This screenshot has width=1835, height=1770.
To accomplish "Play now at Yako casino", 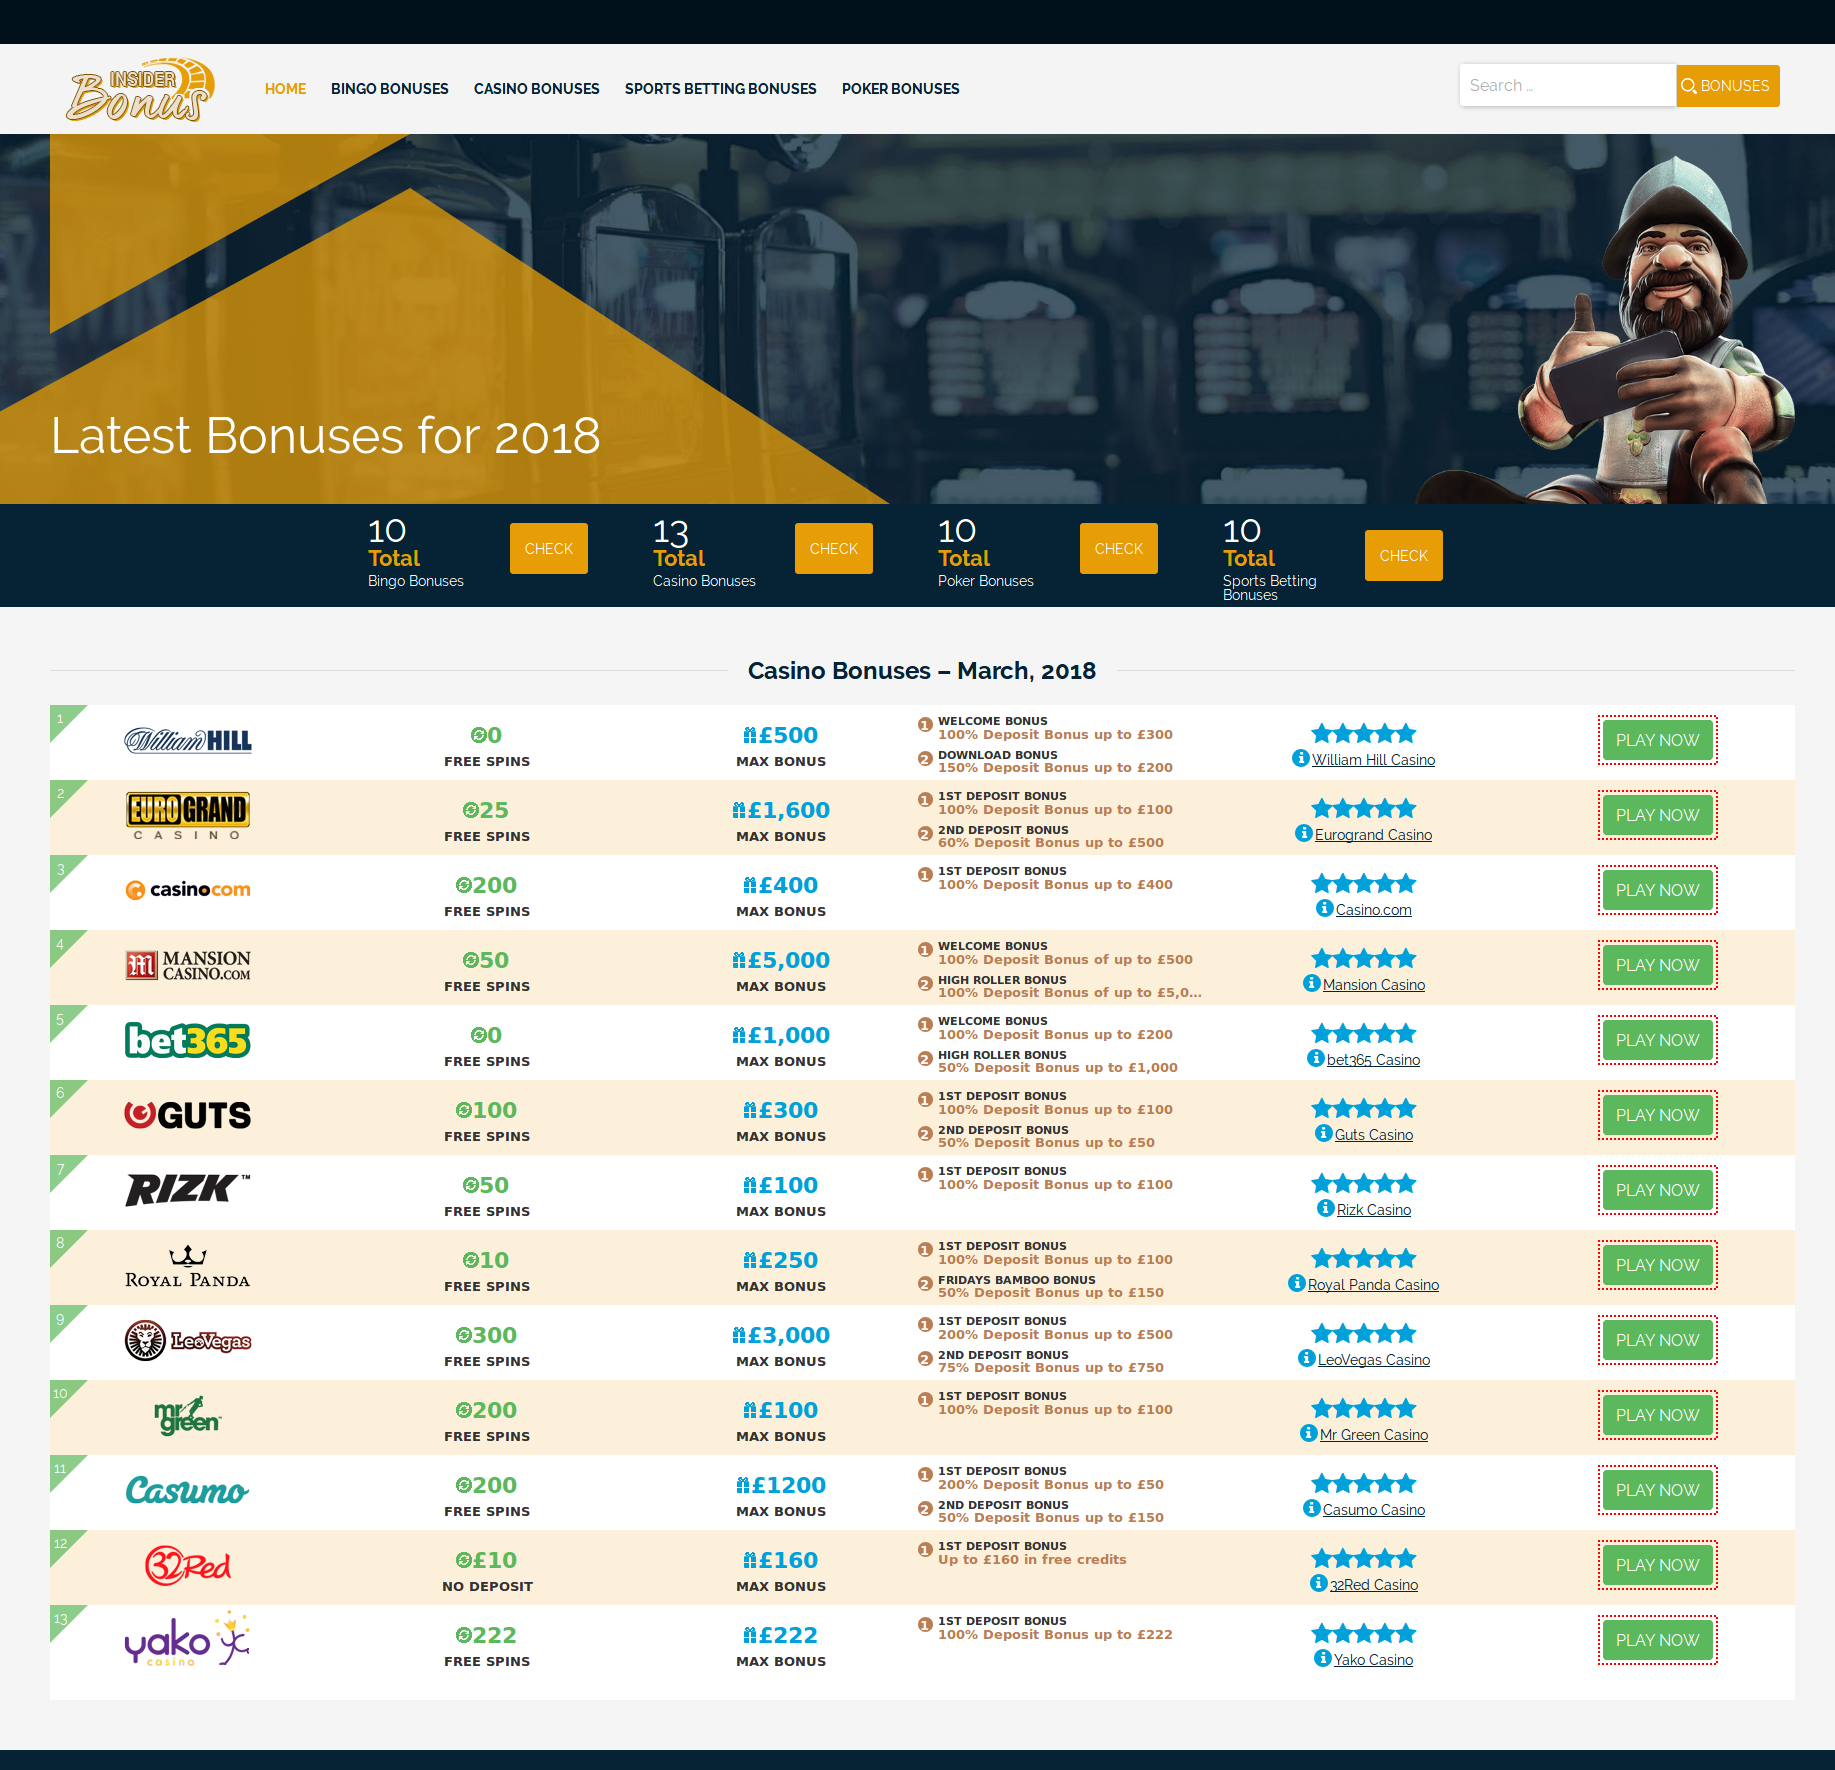I will [1658, 1640].
